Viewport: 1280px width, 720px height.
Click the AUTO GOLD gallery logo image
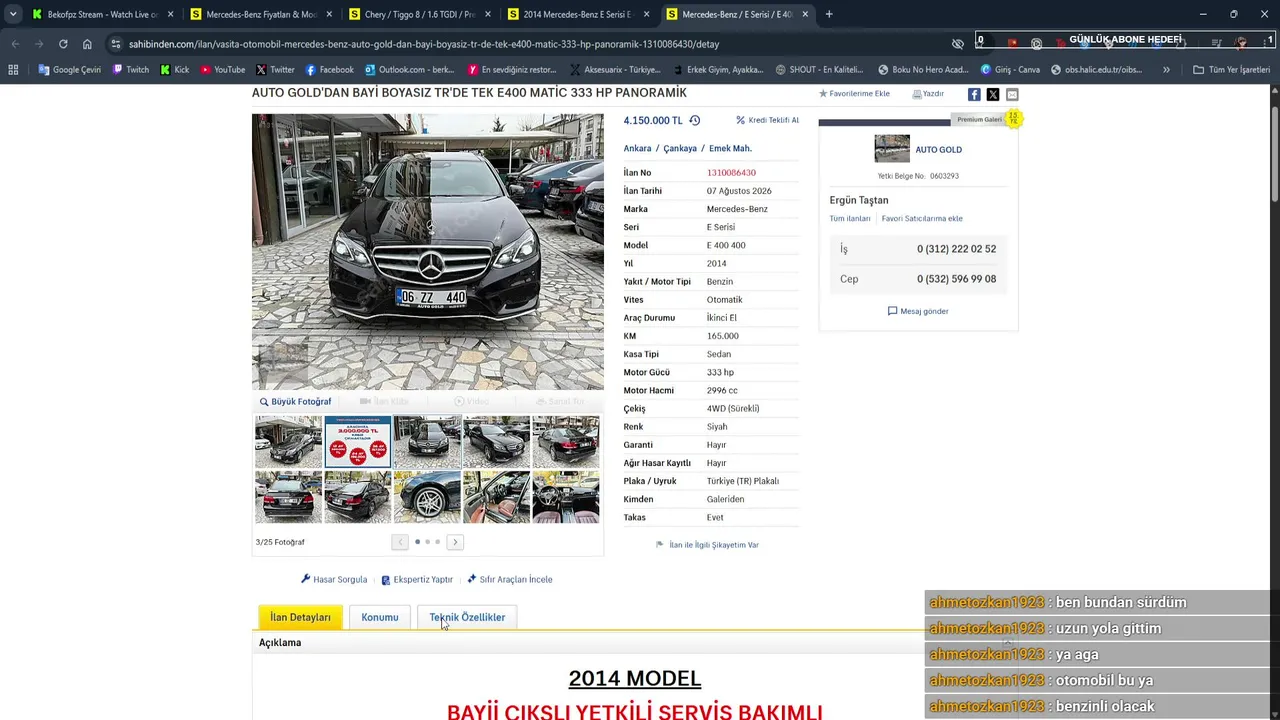click(892, 148)
